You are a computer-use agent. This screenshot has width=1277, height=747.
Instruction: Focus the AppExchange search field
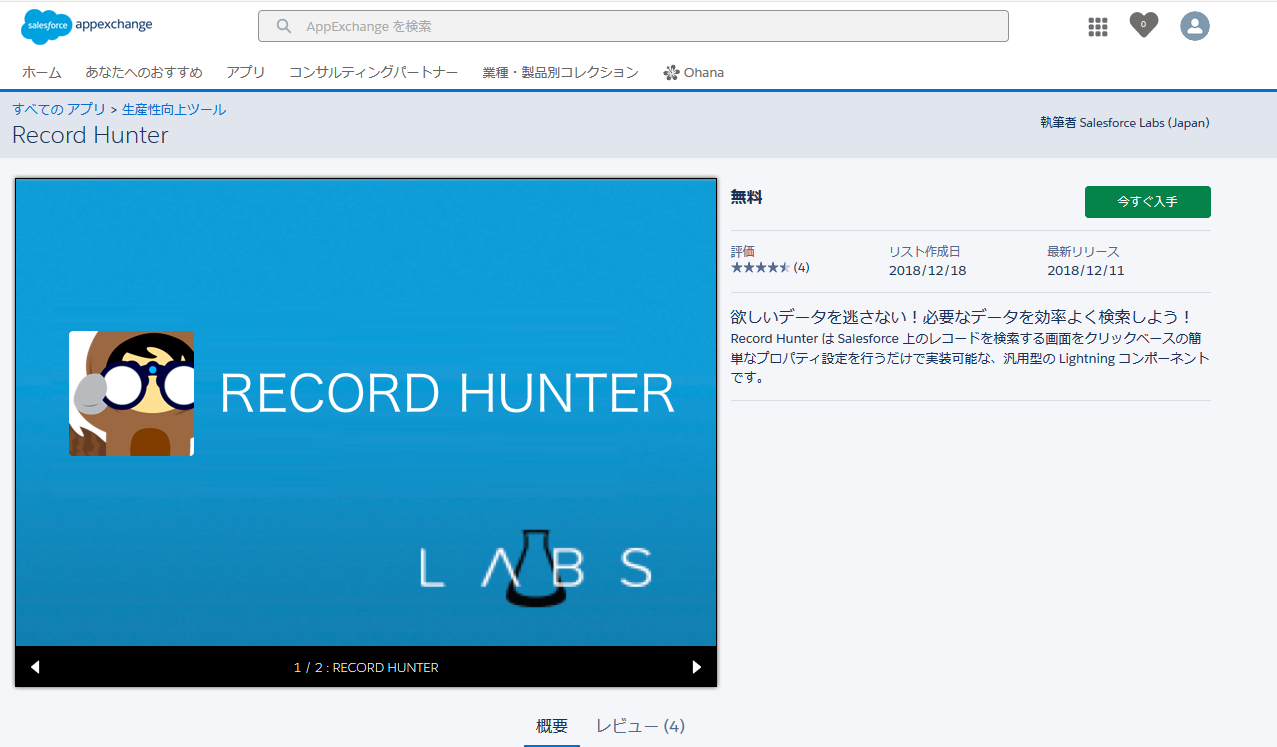point(633,26)
